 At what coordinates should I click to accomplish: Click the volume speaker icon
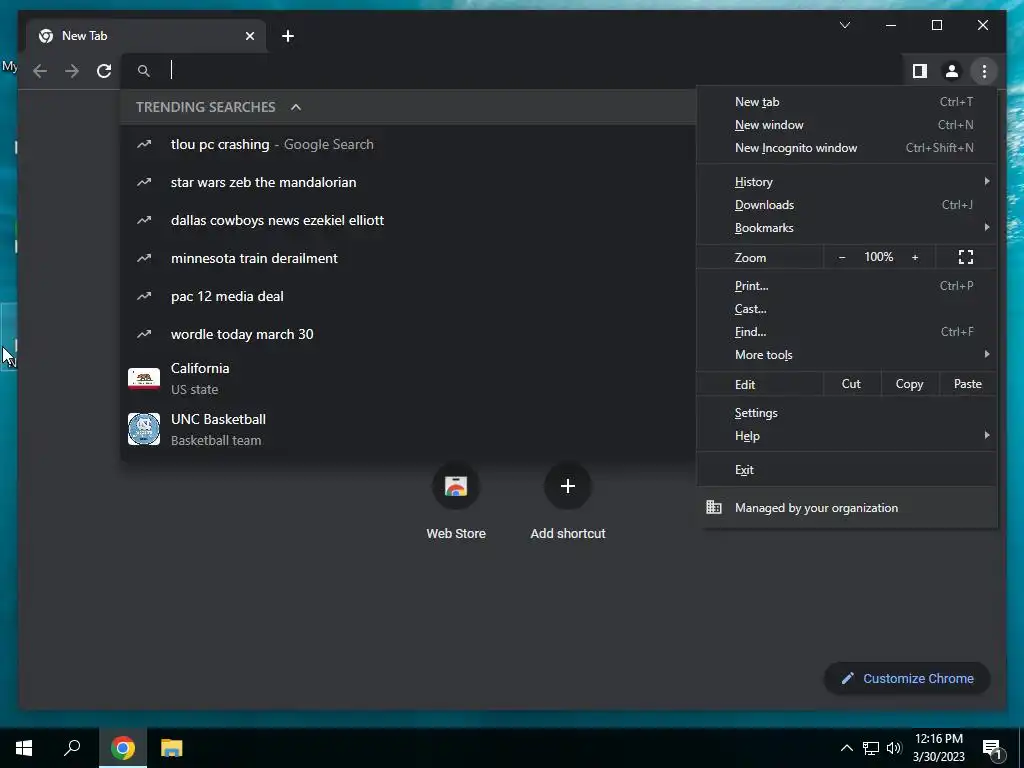(894, 748)
